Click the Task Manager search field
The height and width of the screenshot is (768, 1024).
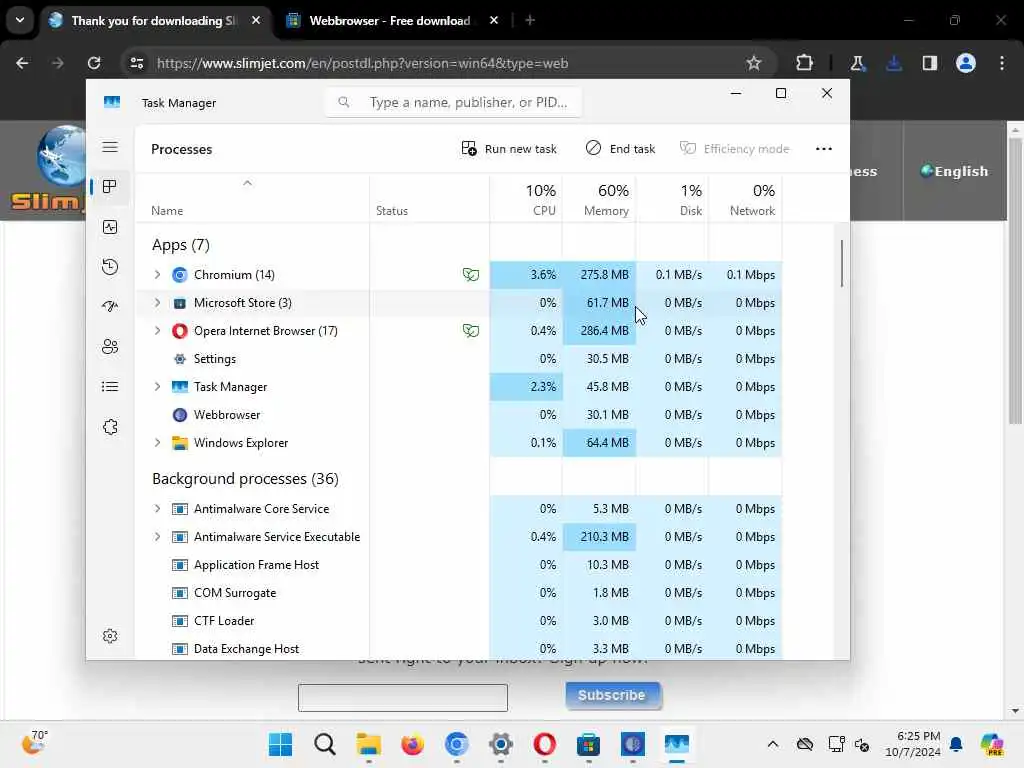coord(453,103)
